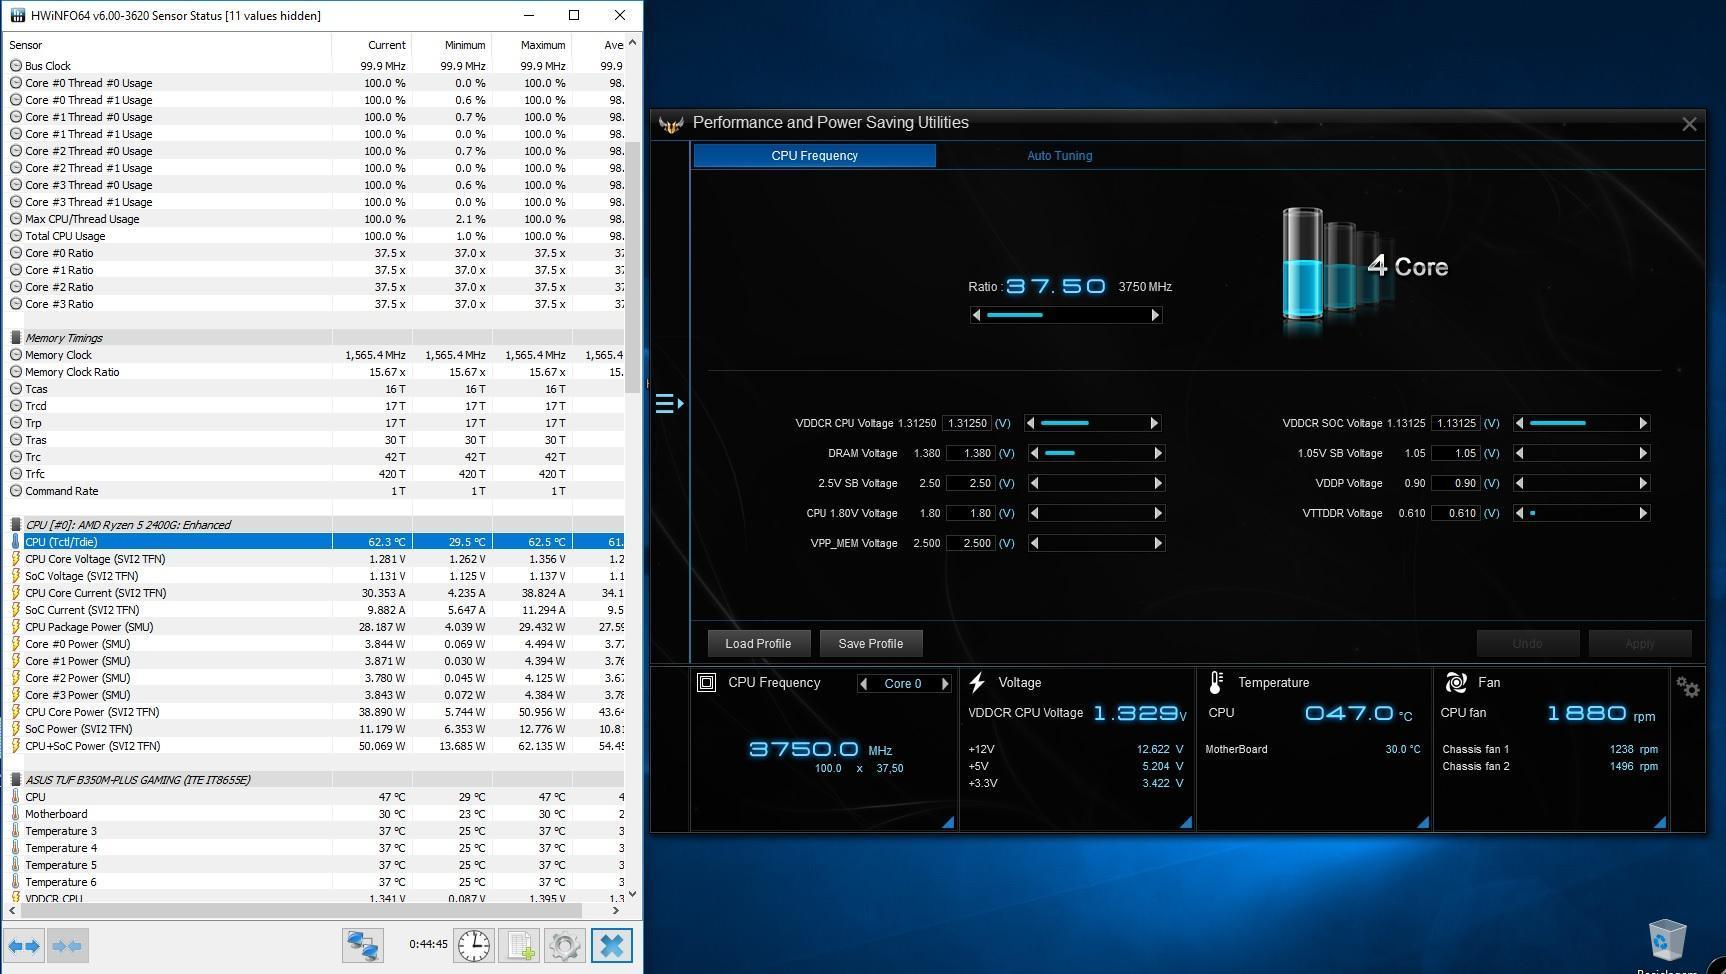Click CPU Frequency panel chip icon
1726x974 pixels.
click(706, 683)
